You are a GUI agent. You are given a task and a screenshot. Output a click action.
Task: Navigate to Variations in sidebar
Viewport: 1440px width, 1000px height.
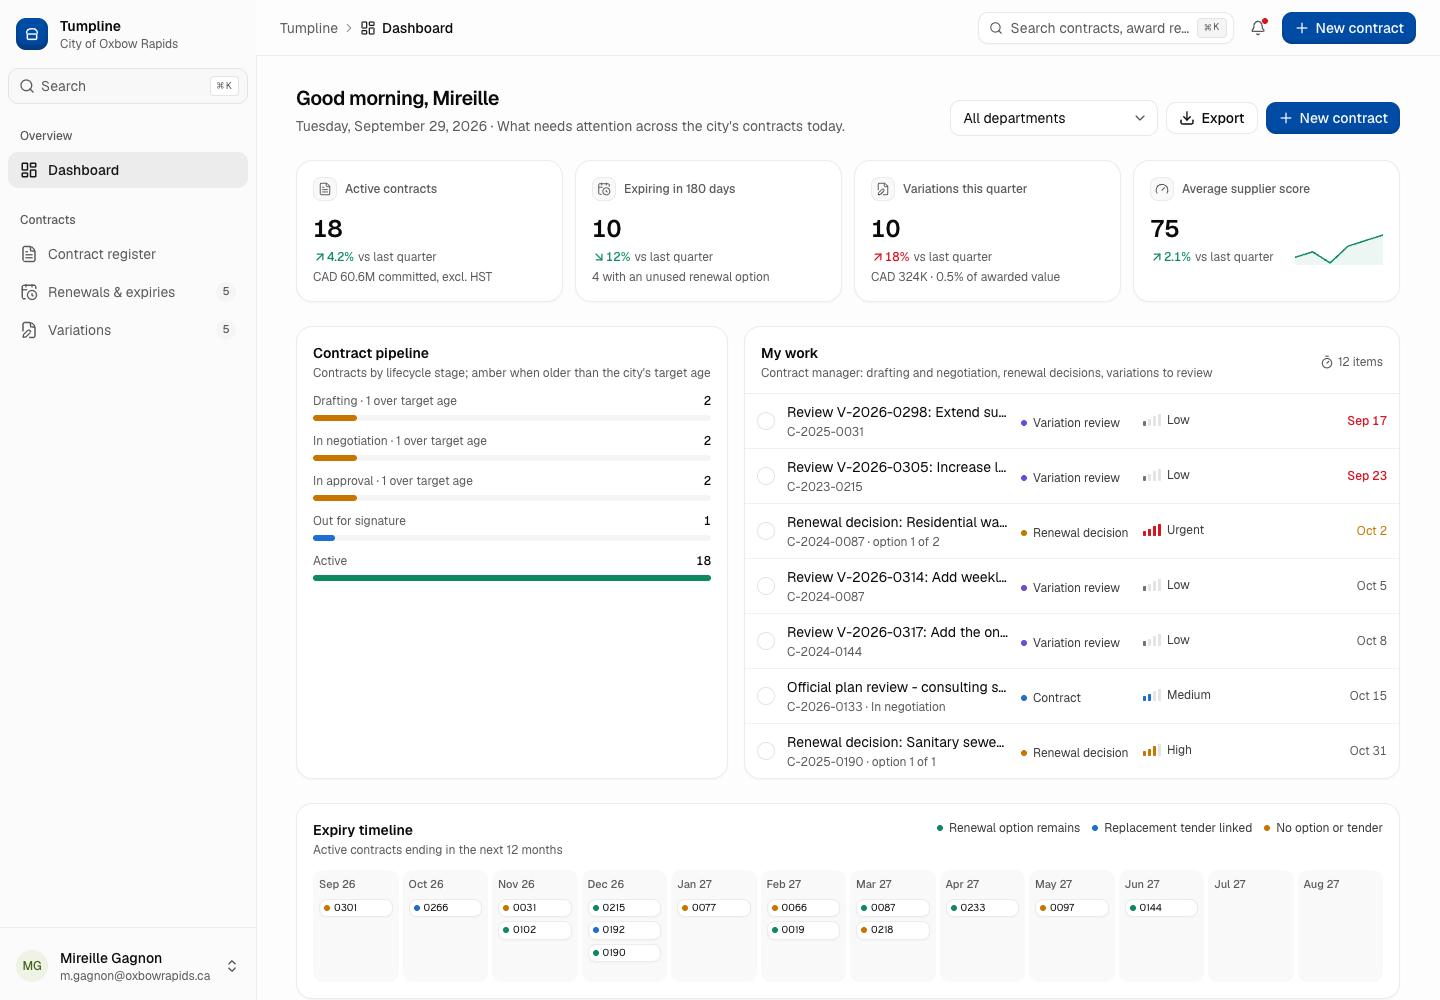click(x=128, y=330)
